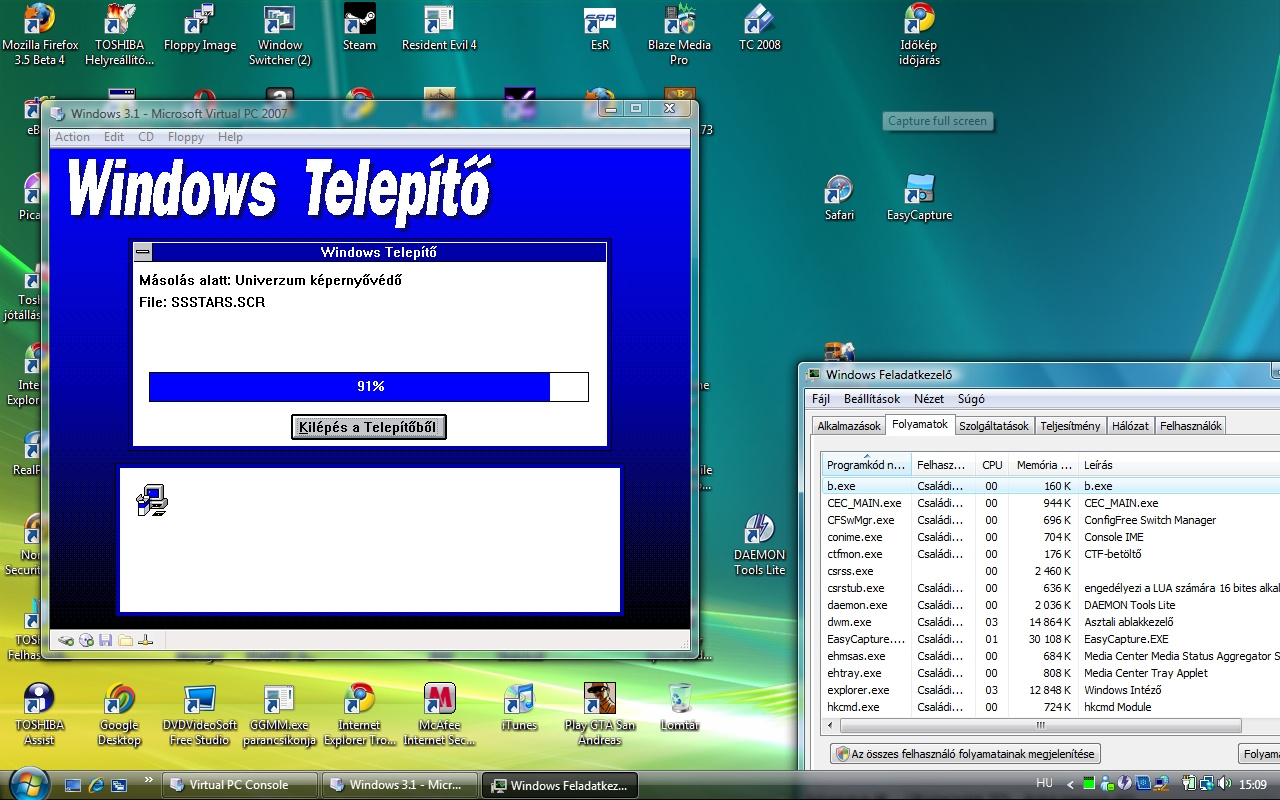This screenshot has width=1280, height=800.
Task: Select the McAfee Internet Security desktop icon
Action: coord(440,715)
